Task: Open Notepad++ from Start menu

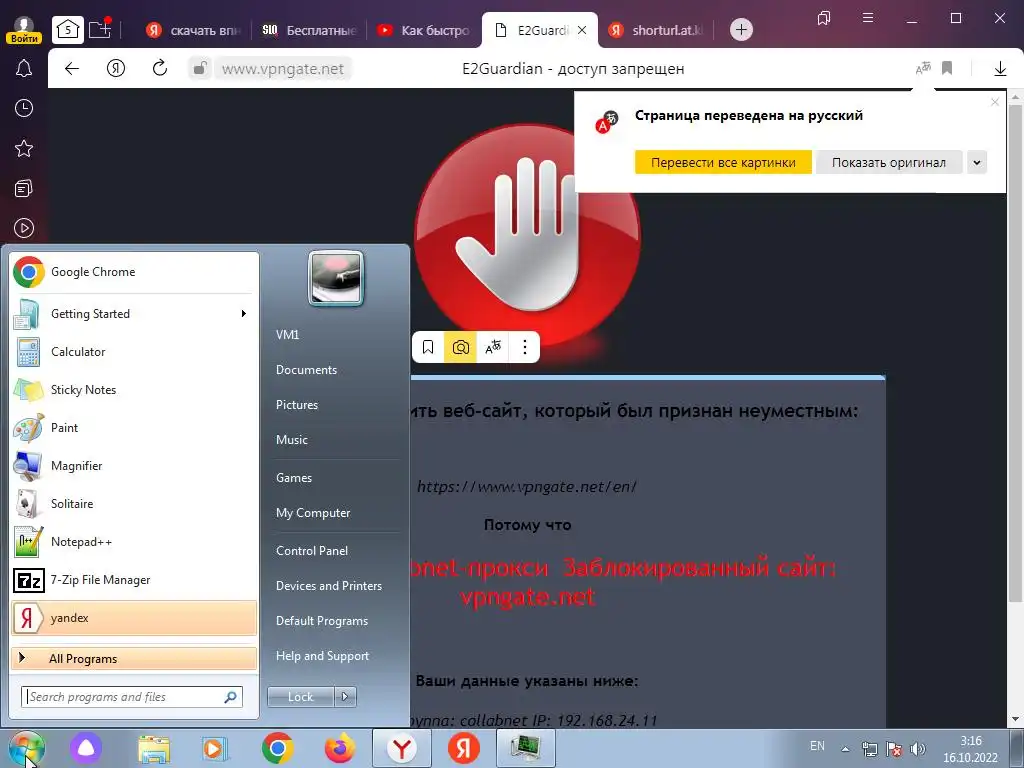Action: coord(134,542)
